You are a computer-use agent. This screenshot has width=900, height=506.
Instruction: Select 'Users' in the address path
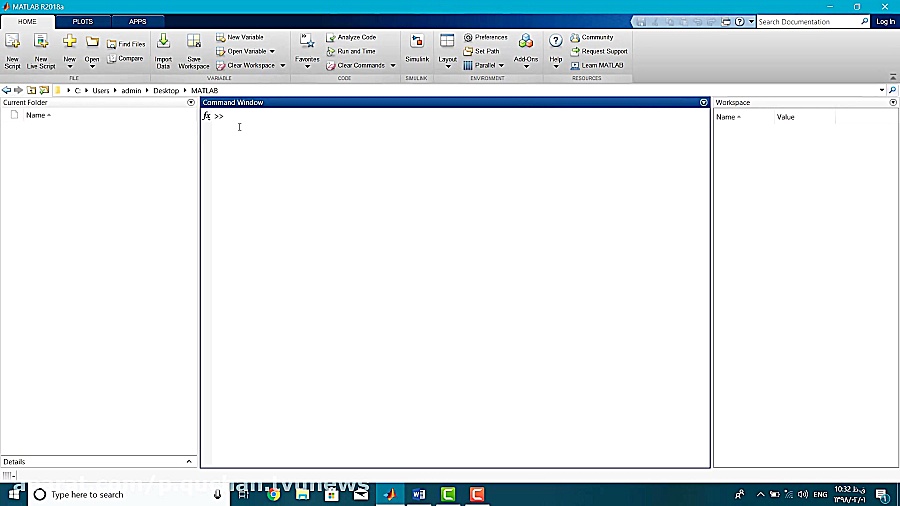click(x=100, y=91)
